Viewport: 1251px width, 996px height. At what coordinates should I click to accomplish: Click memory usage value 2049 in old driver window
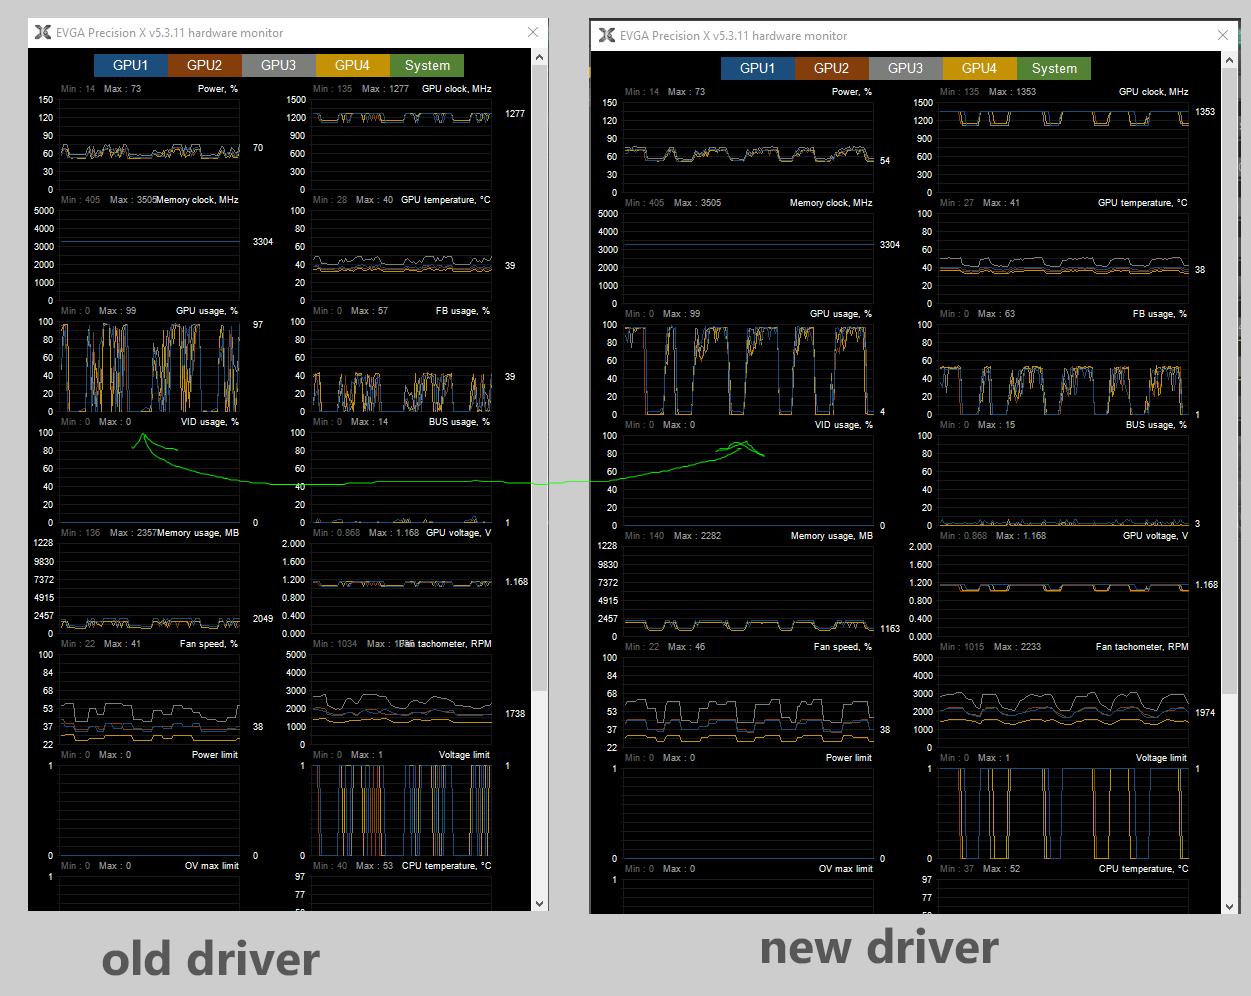pos(263,619)
